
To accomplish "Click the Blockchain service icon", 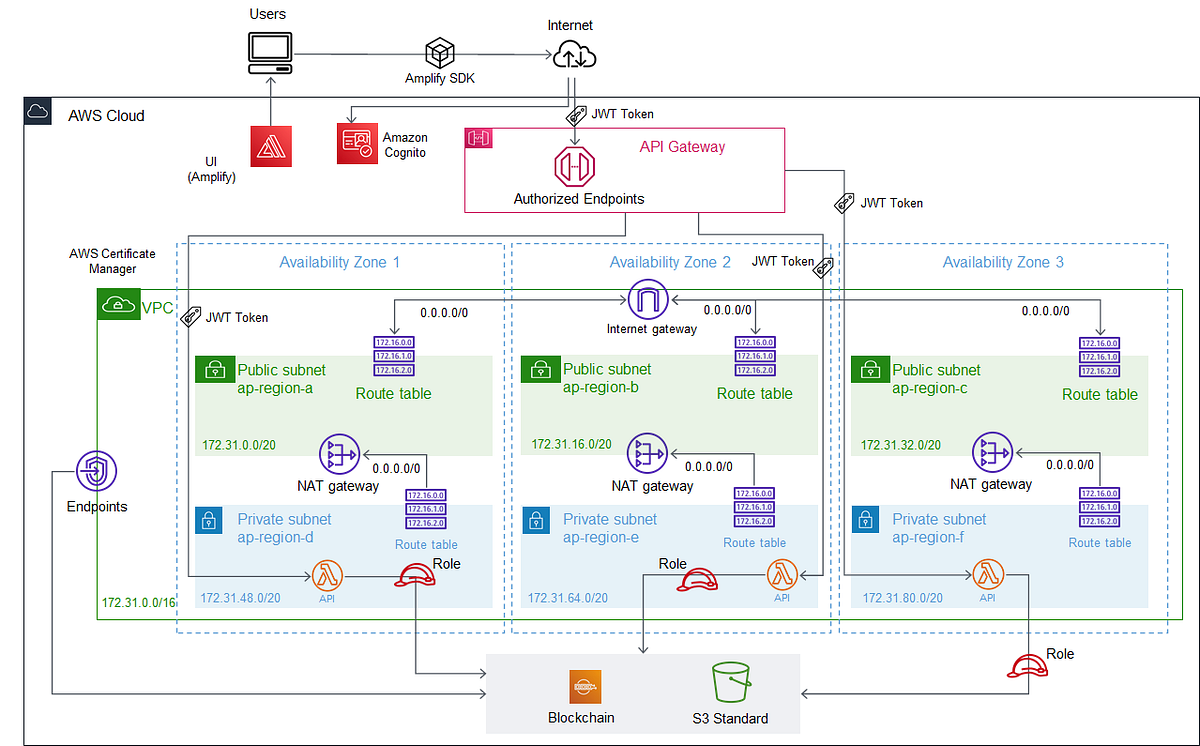I will [x=586, y=687].
